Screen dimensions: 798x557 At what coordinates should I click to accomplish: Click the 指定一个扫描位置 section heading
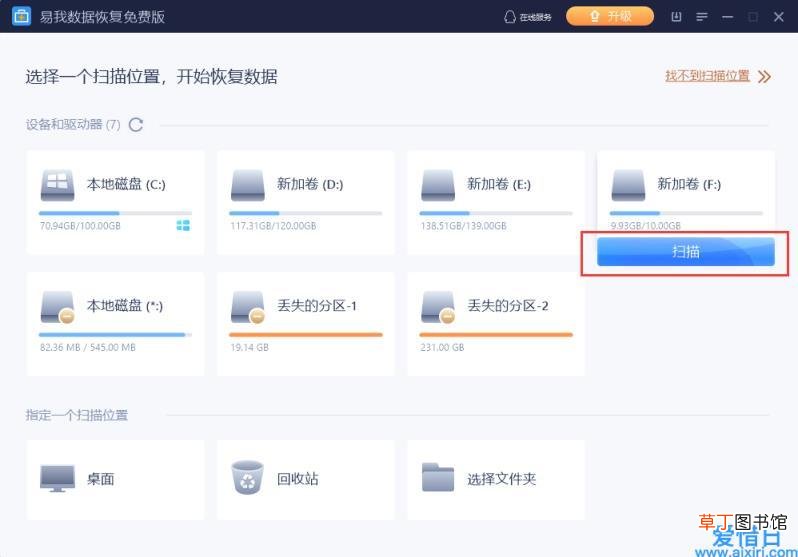click(77, 415)
